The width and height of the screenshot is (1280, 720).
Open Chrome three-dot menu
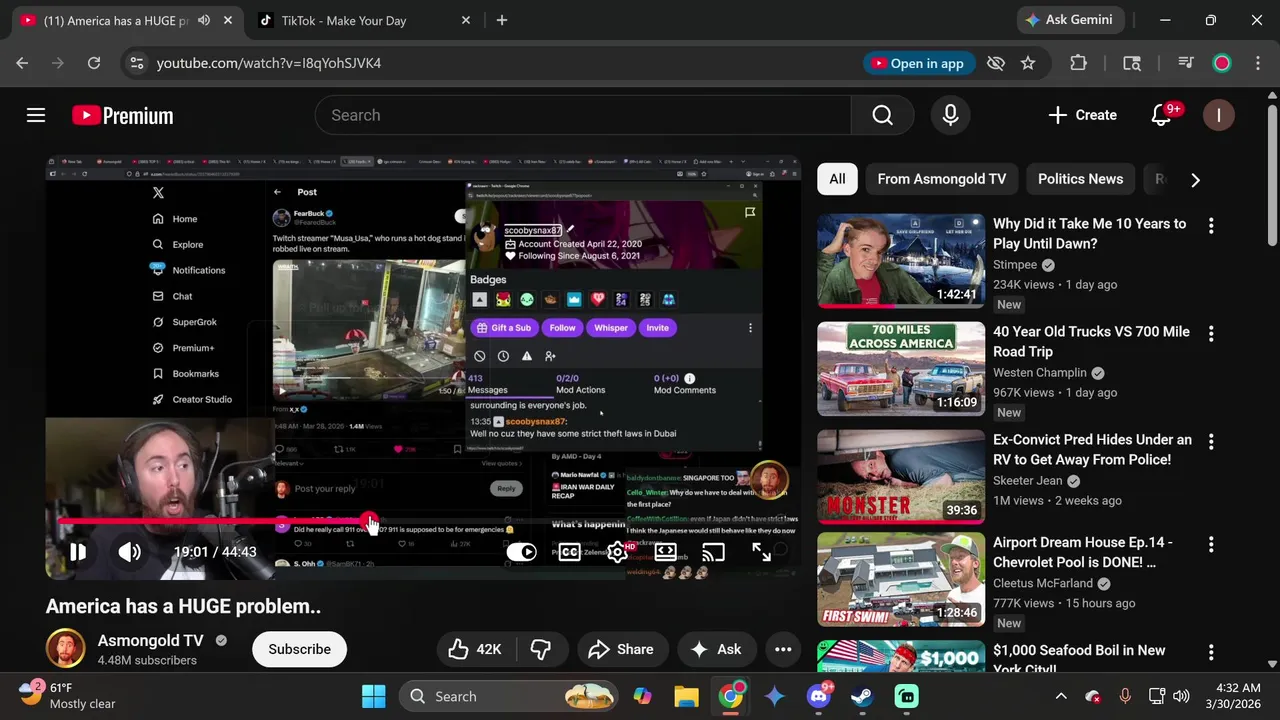(1257, 63)
